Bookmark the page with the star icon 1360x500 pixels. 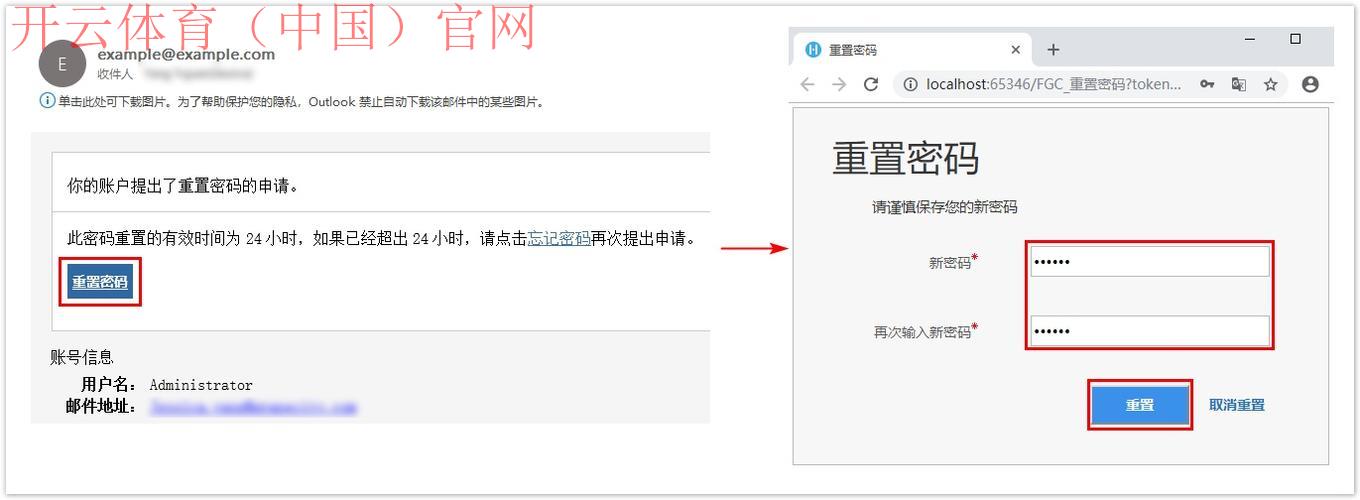click(x=1271, y=85)
